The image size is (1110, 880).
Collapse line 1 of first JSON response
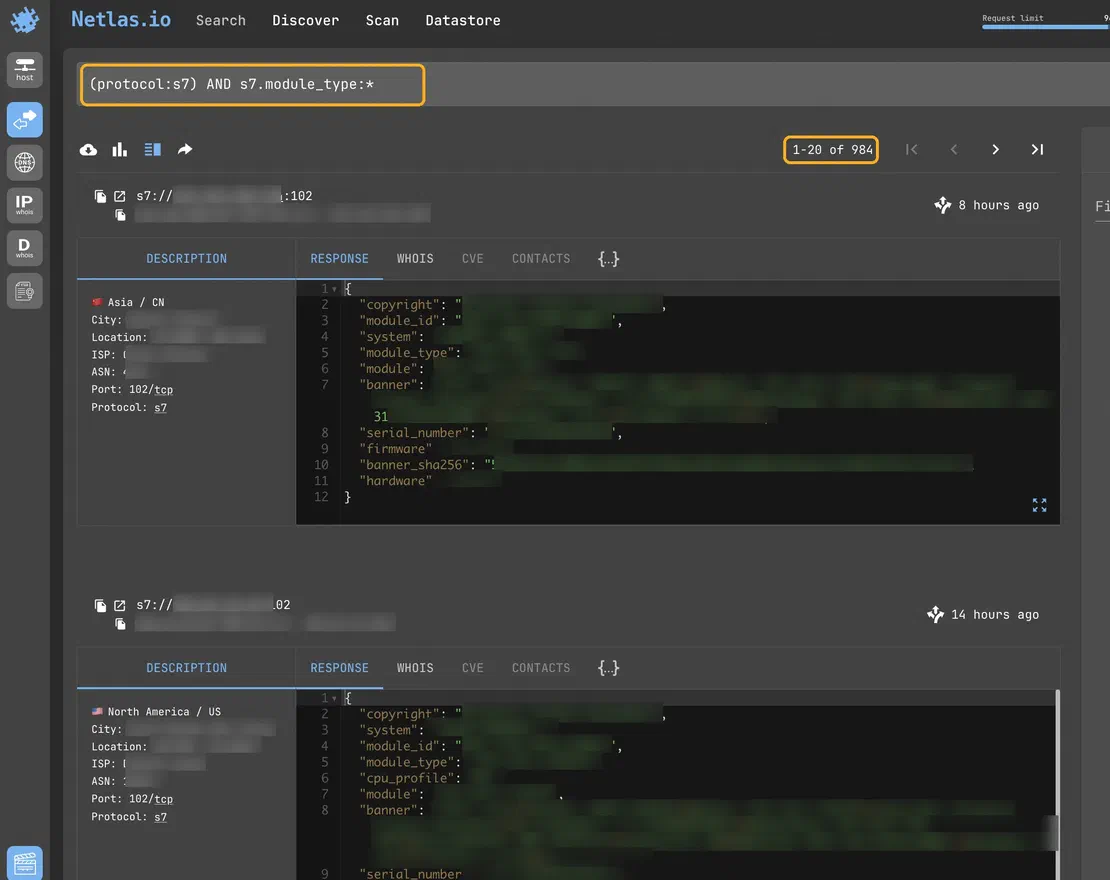coord(334,289)
